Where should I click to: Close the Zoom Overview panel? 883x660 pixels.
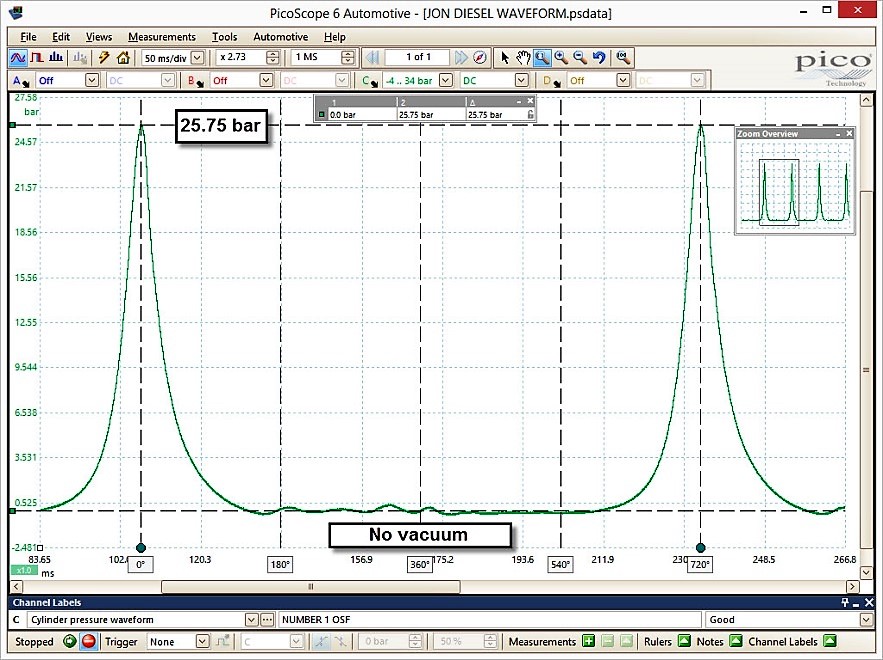pos(849,133)
